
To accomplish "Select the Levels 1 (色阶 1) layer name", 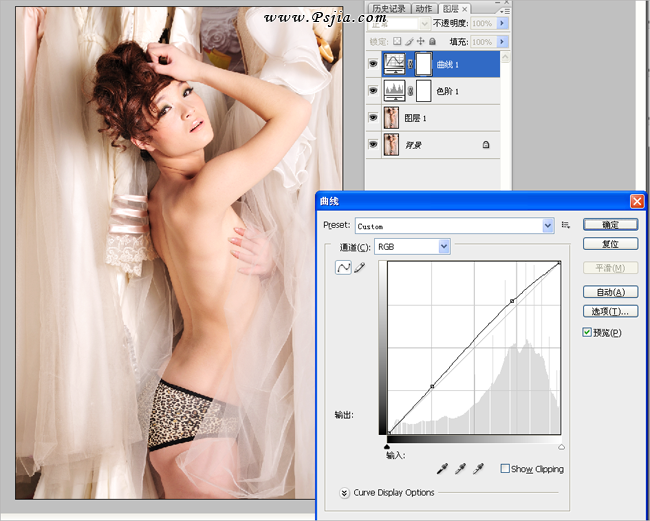I will (447, 91).
